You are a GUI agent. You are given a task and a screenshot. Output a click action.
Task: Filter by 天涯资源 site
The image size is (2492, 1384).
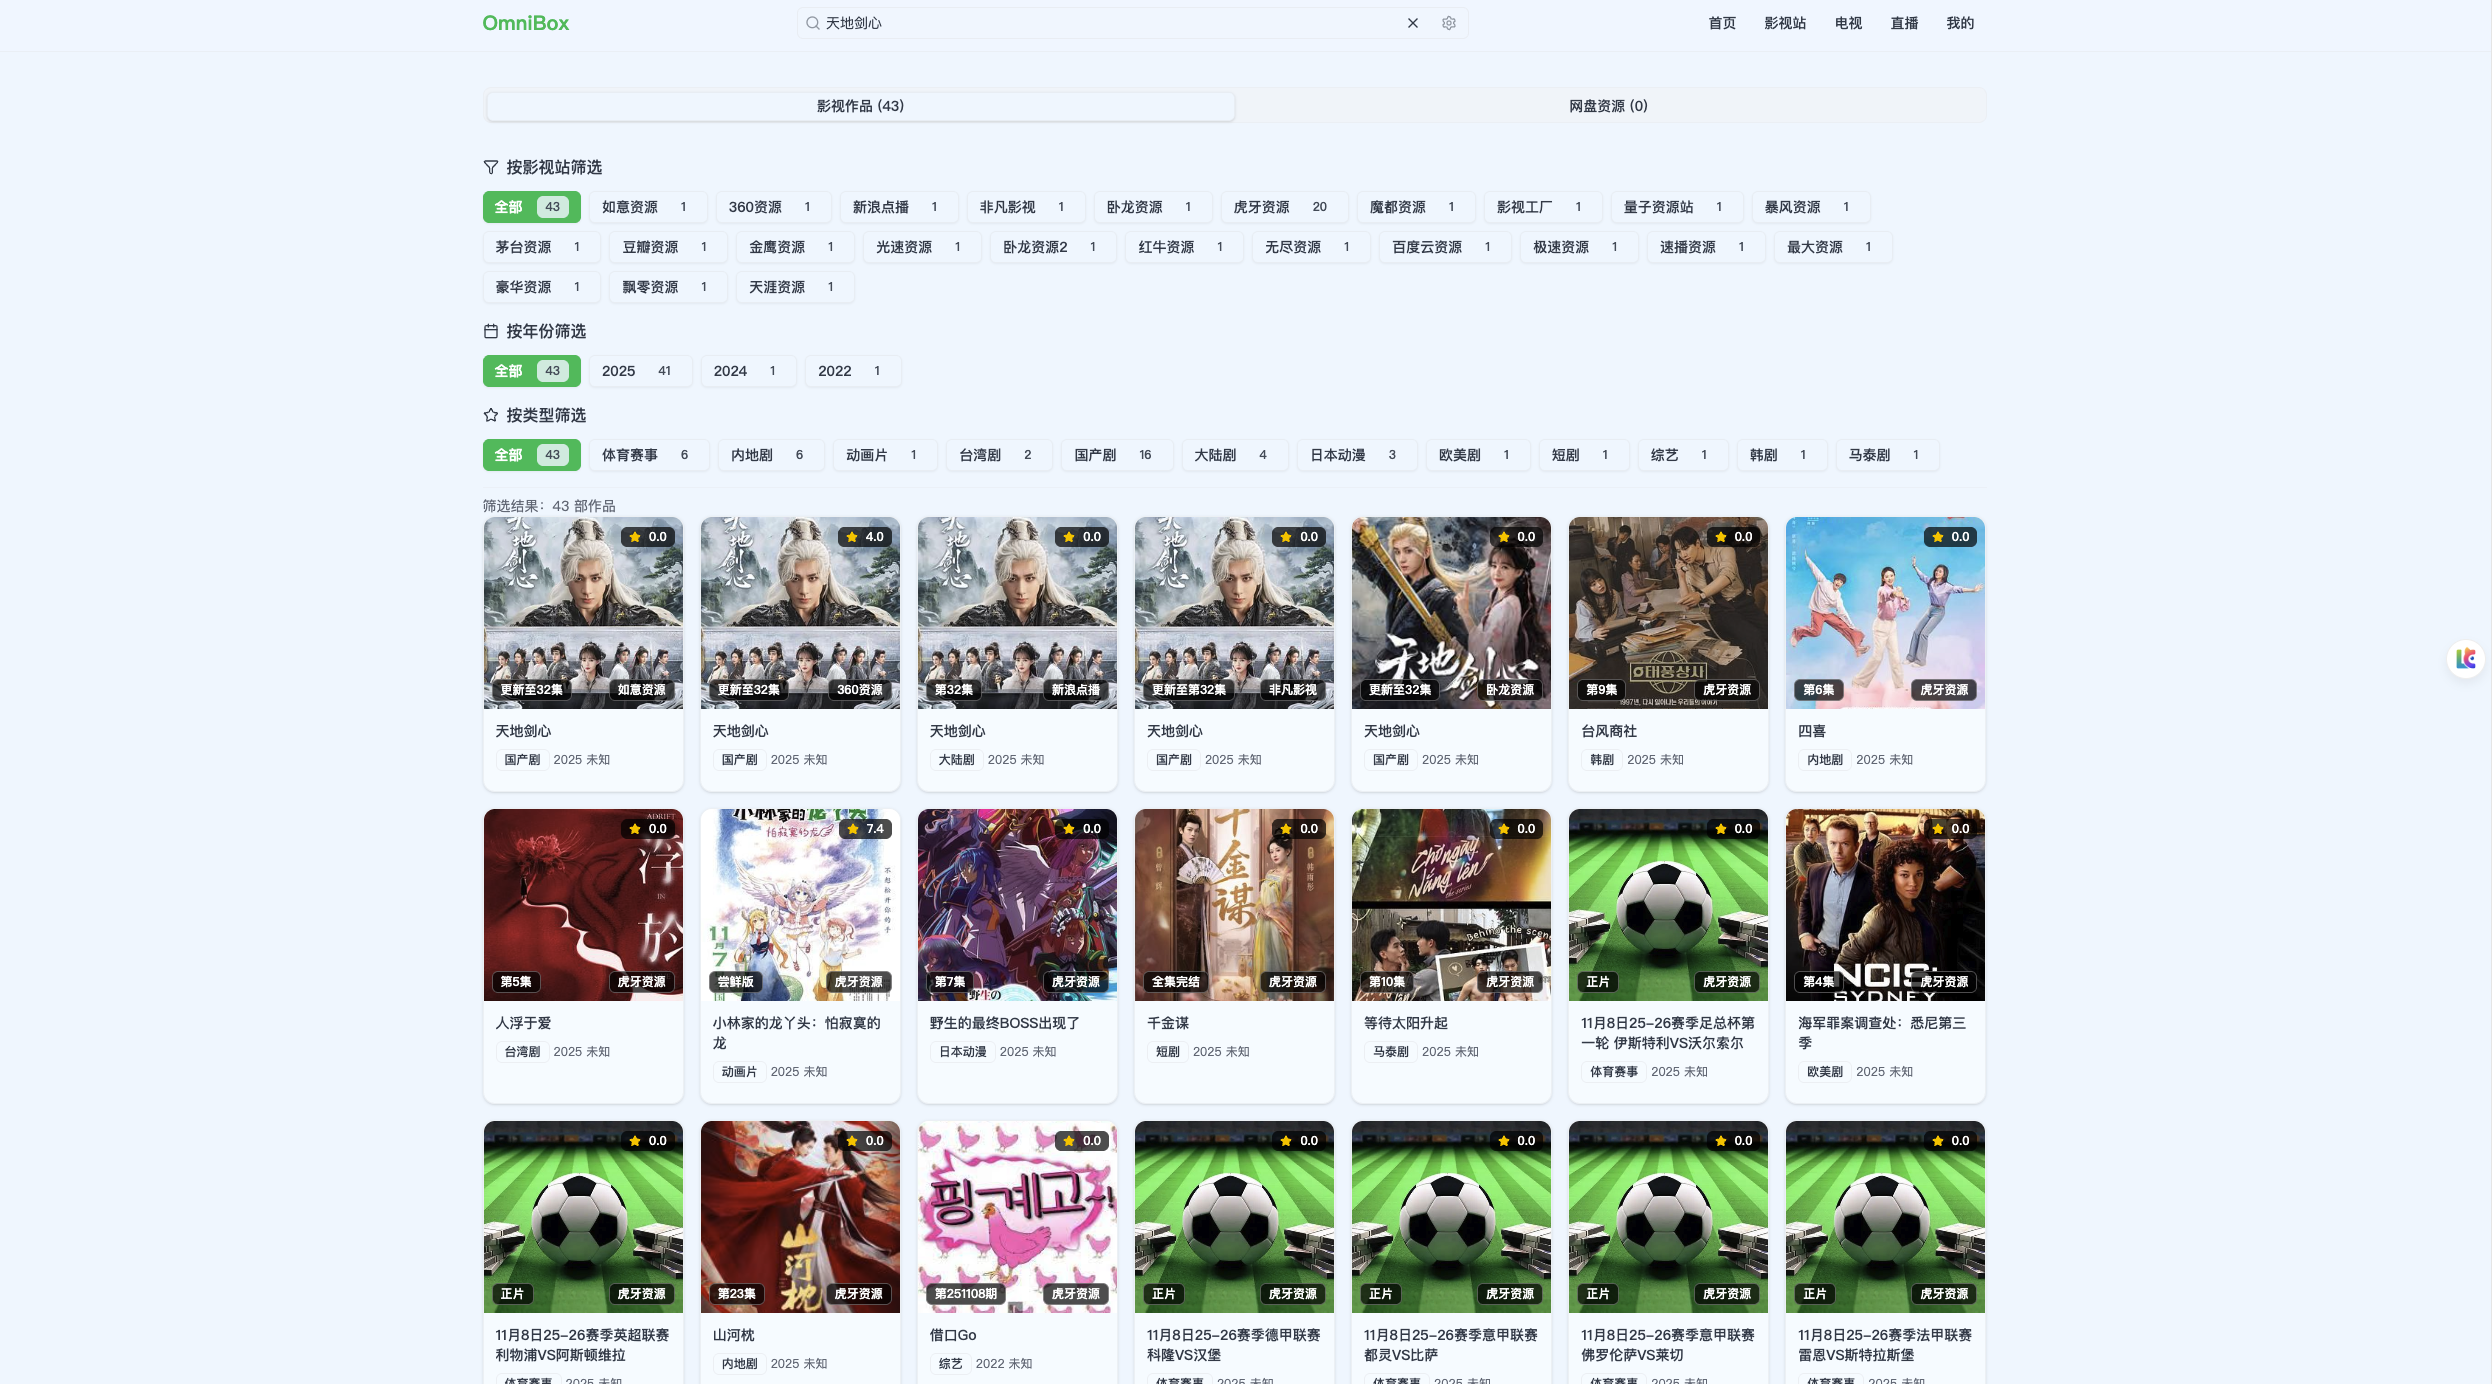tap(795, 287)
